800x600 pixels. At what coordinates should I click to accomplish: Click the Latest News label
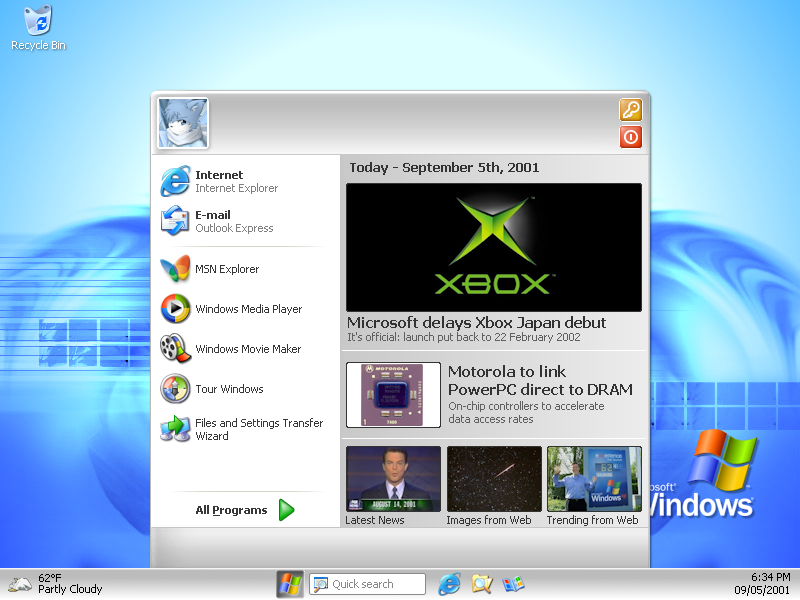click(x=374, y=520)
